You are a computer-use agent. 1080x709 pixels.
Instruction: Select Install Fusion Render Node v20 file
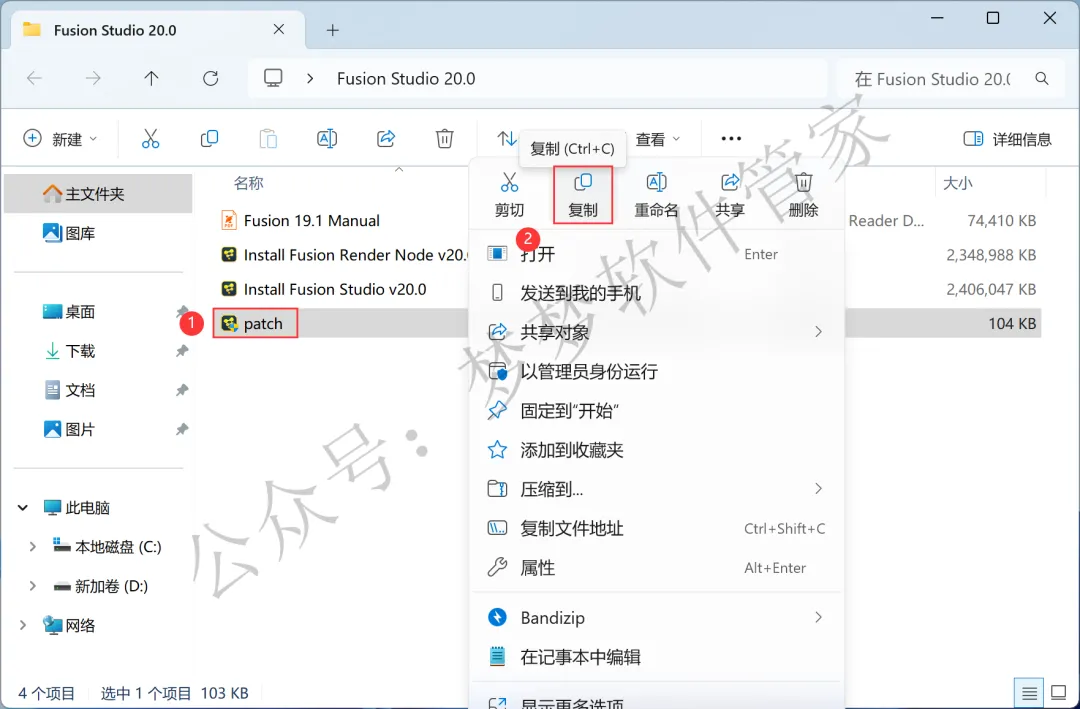[344, 255]
